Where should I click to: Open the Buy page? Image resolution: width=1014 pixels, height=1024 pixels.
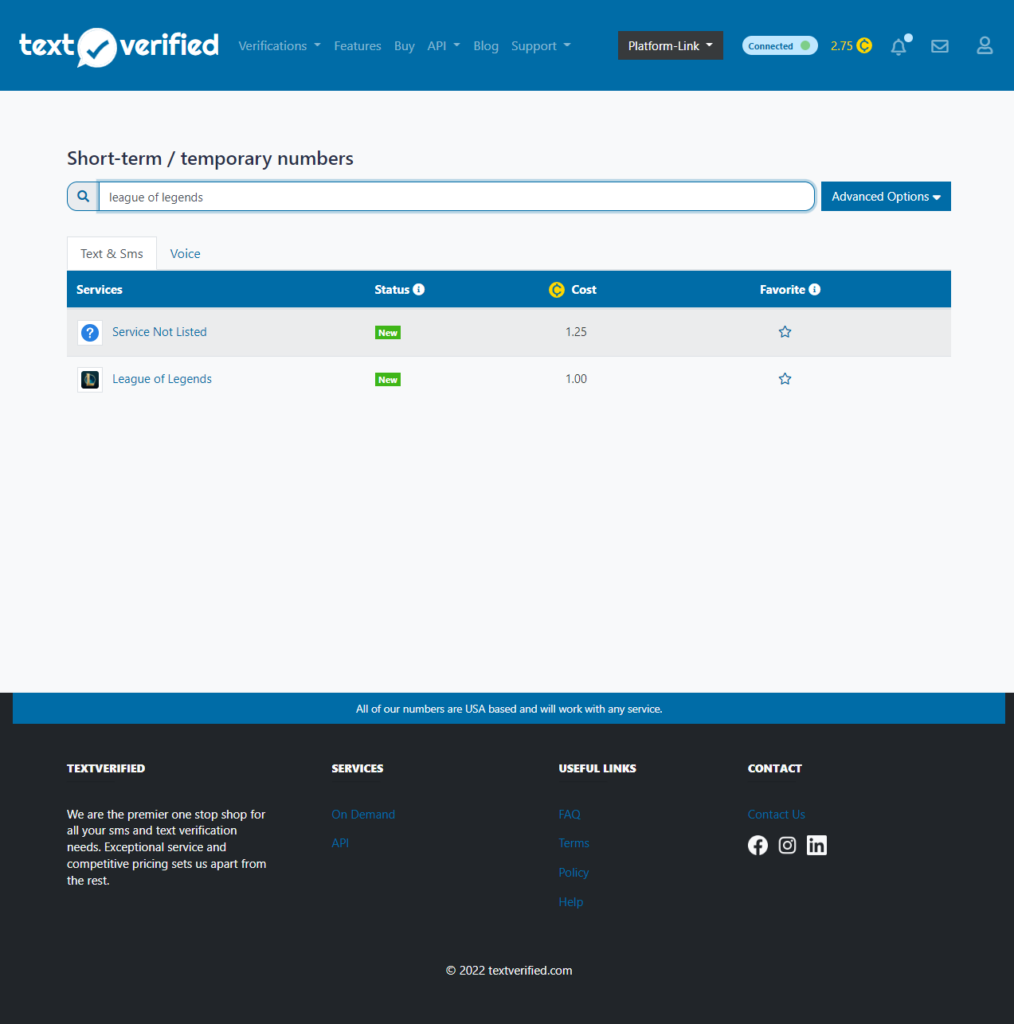point(404,46)
